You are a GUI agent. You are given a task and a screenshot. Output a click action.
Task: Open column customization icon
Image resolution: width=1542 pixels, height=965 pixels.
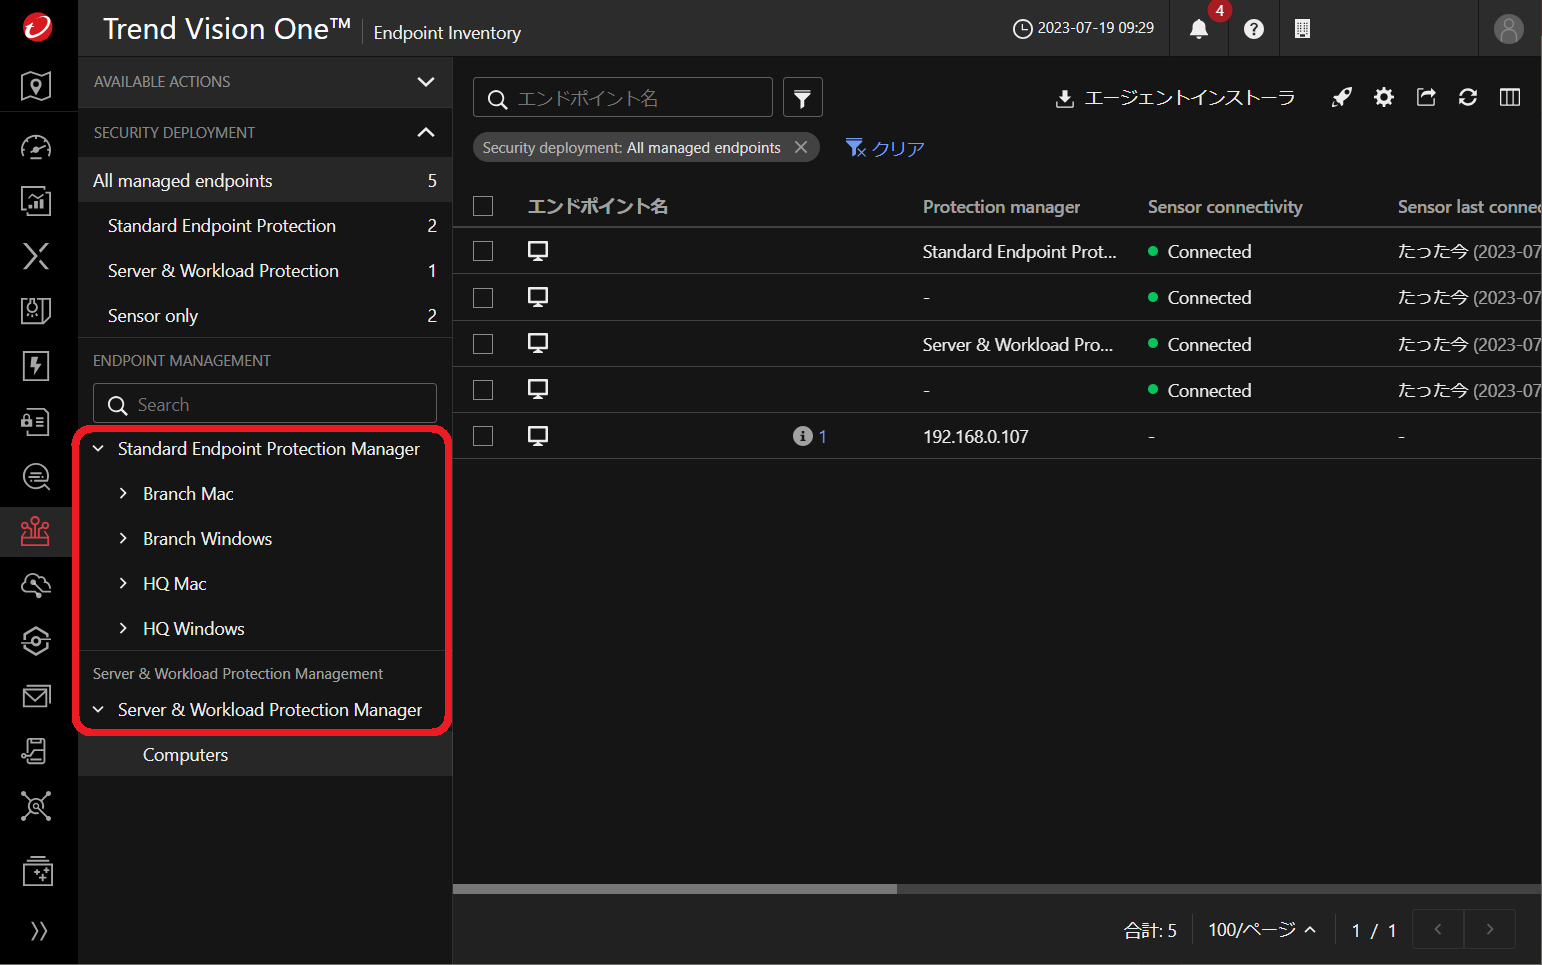click(1509, 97)
